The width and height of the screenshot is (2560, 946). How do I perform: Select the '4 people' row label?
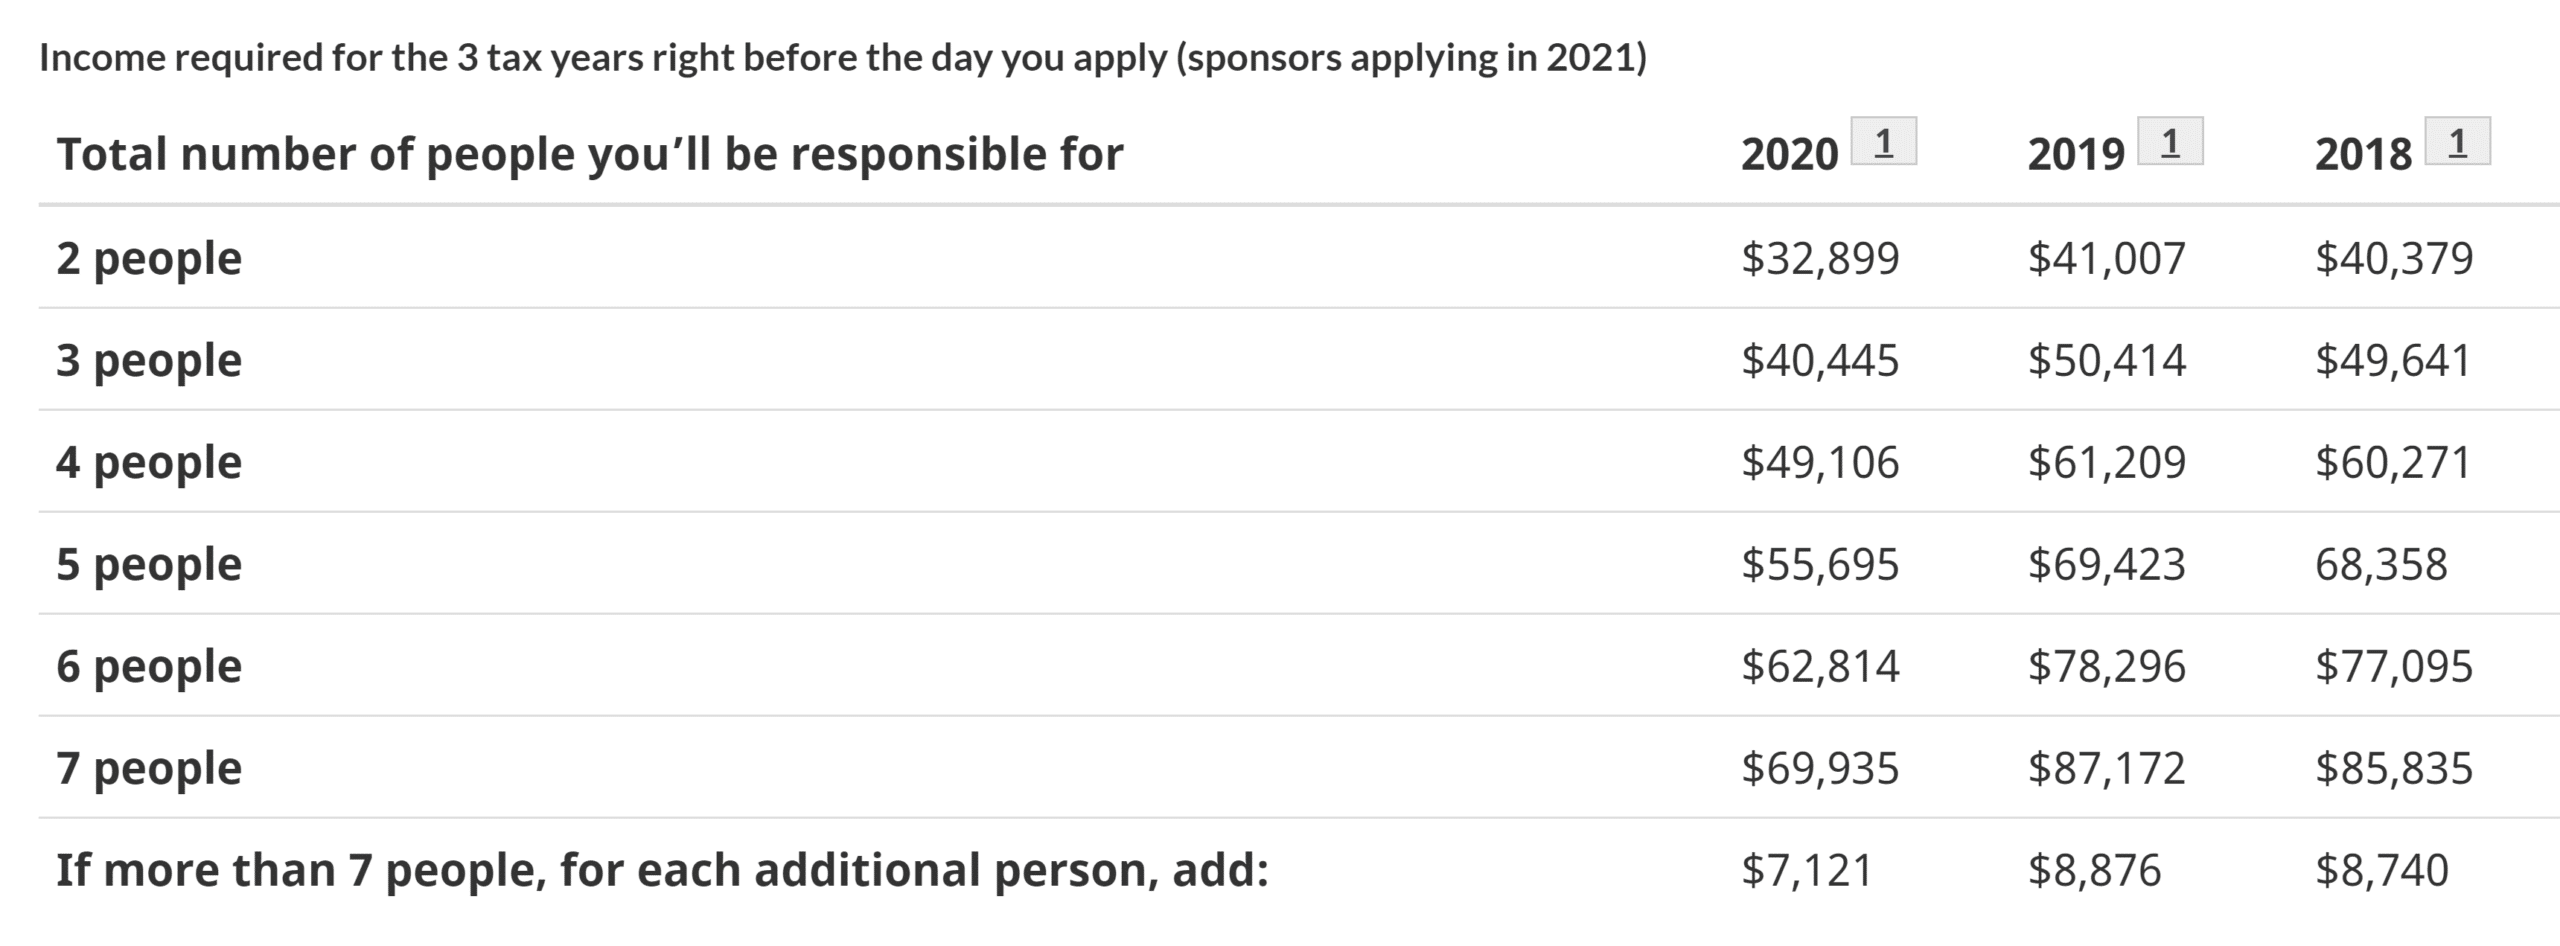(x=149, y=462)
